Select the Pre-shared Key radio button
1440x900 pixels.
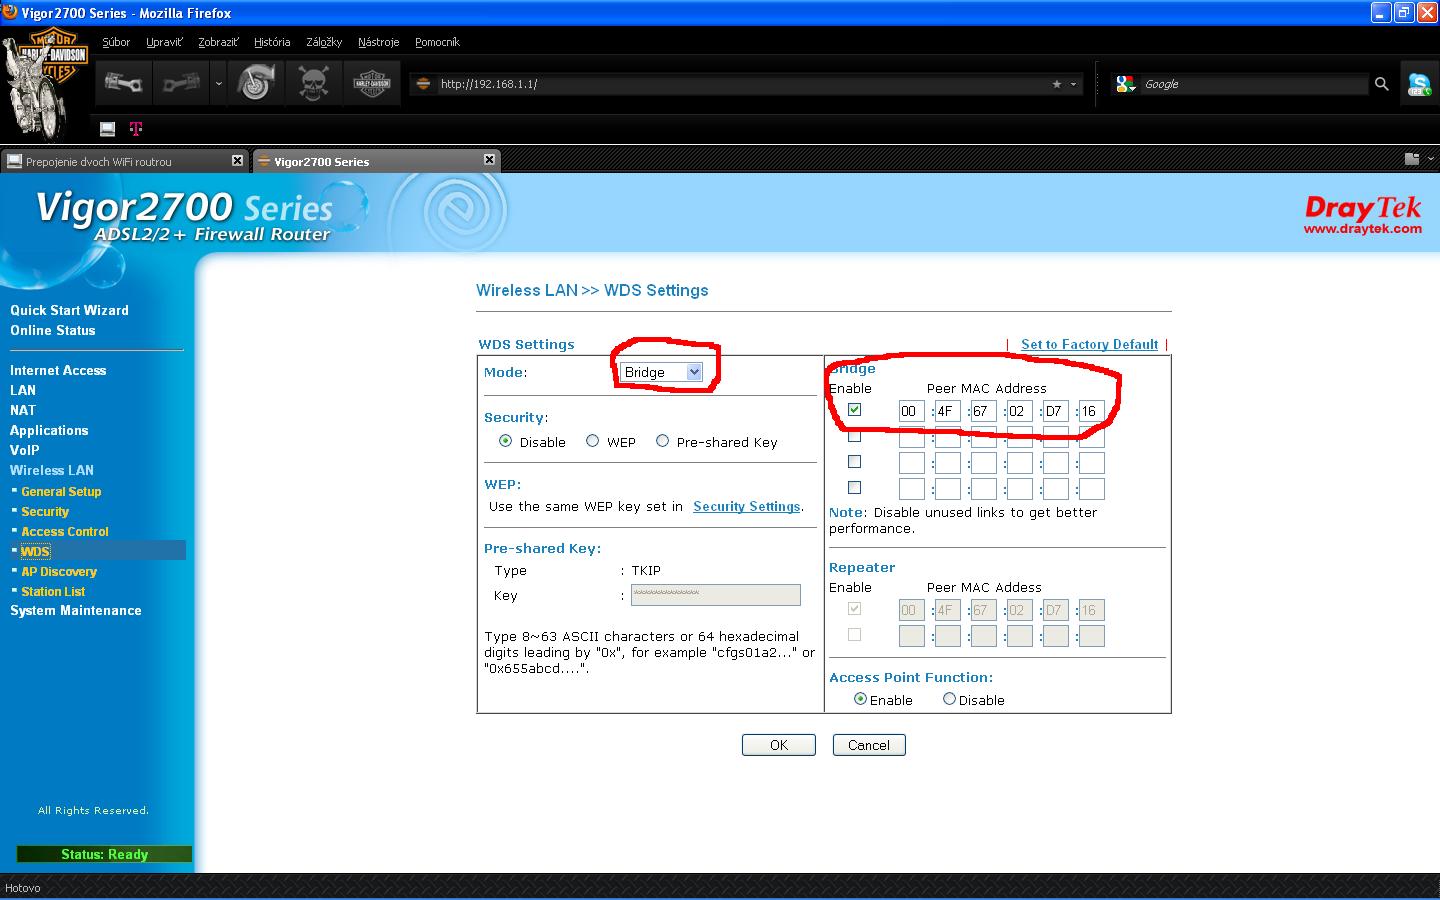click(x=662, y=441)
